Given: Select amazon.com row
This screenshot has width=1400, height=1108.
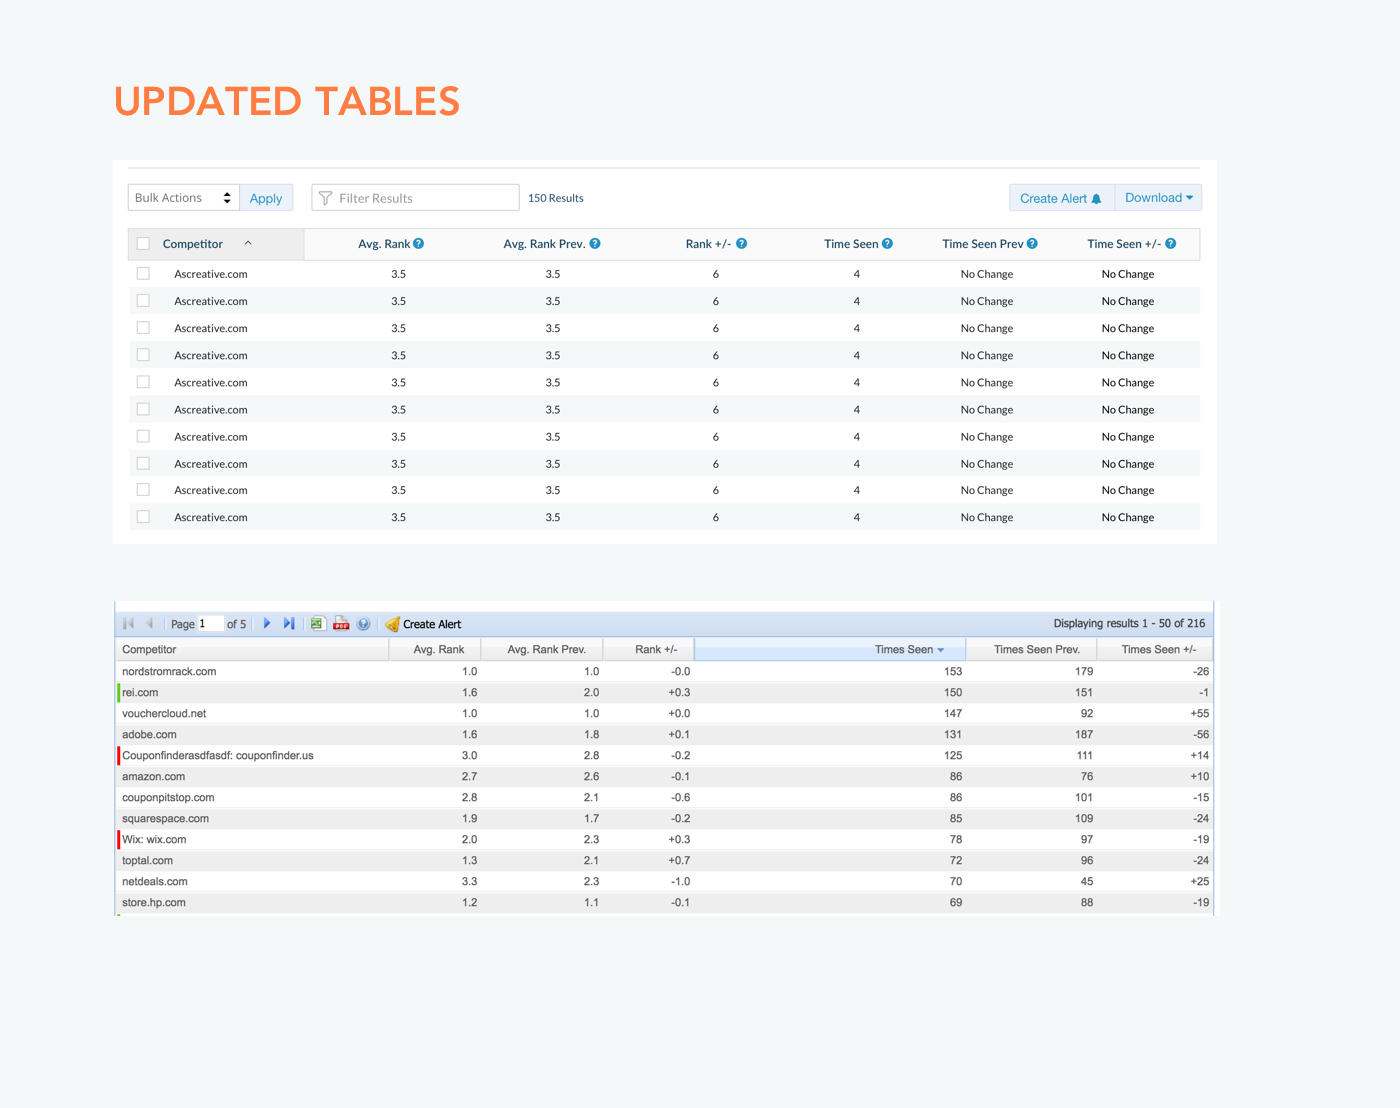Looking at the screenshot, I should pos(665,776).
